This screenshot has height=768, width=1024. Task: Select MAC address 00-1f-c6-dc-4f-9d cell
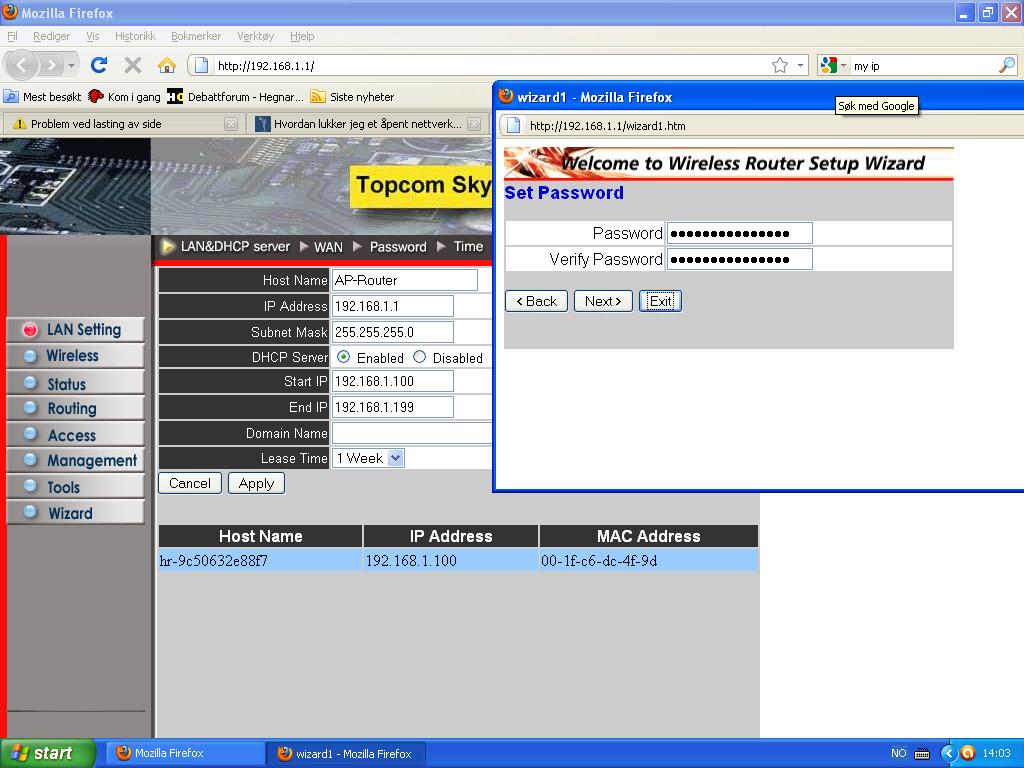pyautogui.click(x=648, y=560)
